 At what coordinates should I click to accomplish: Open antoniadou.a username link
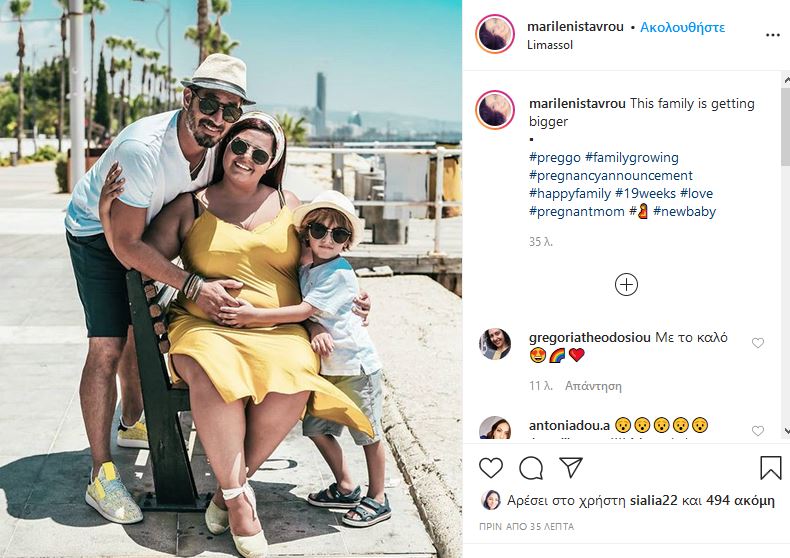tap(569, 426)
